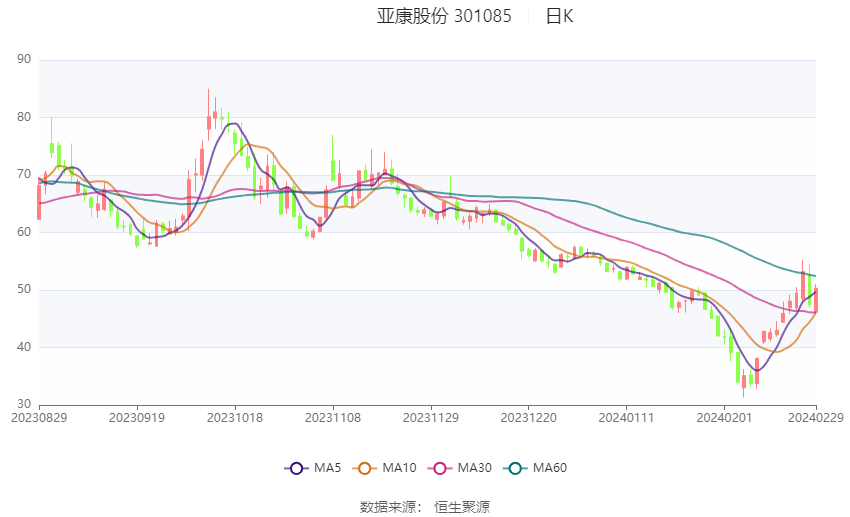Click the x-axis date label 20240229
Screen dimensions: 850x517
(815, 418)
